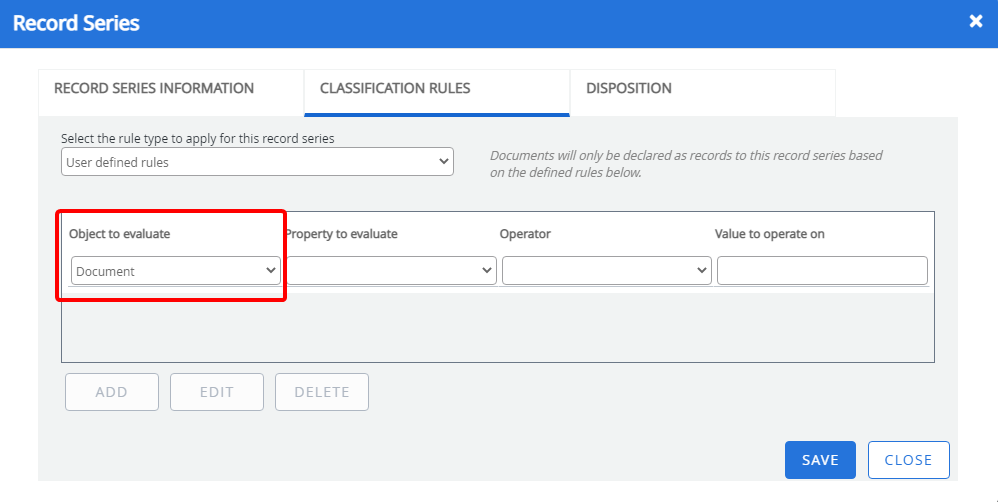Viewport: 998px width, 502px height.
Task: Click the Operator column label
Action: coord(525,234)
